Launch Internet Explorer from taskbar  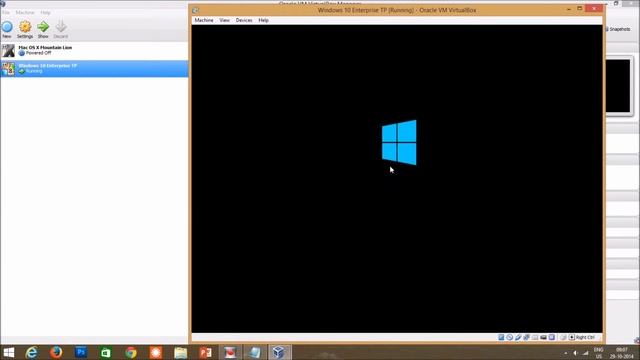point(31,352)
